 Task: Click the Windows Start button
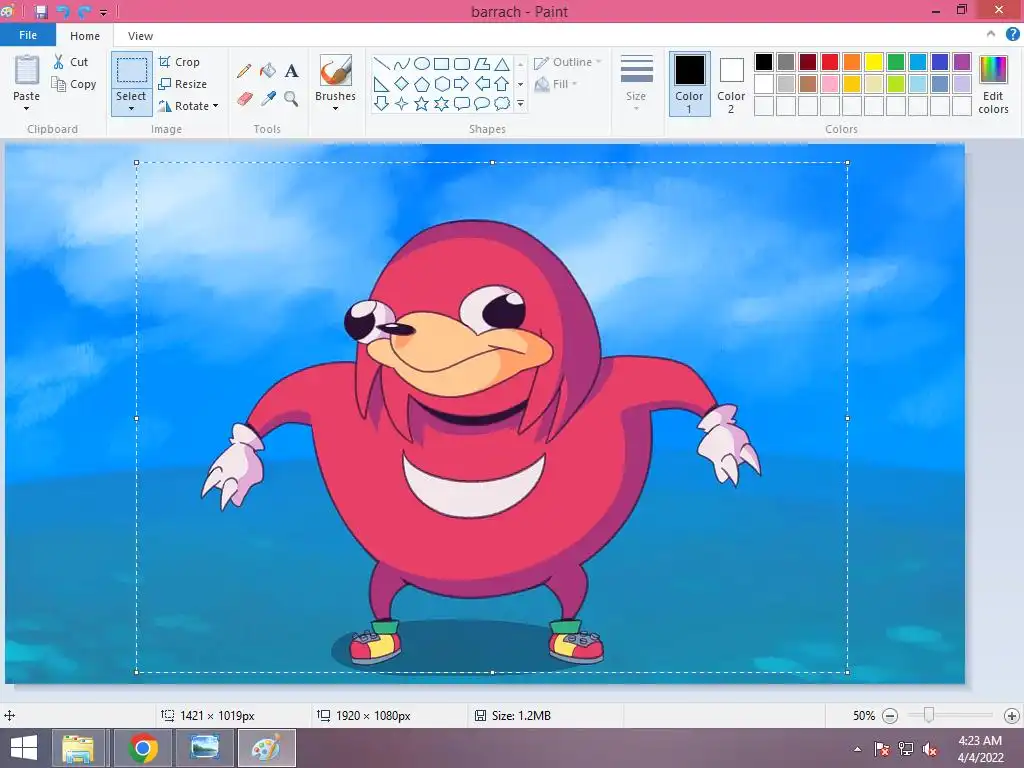point(24,748)
